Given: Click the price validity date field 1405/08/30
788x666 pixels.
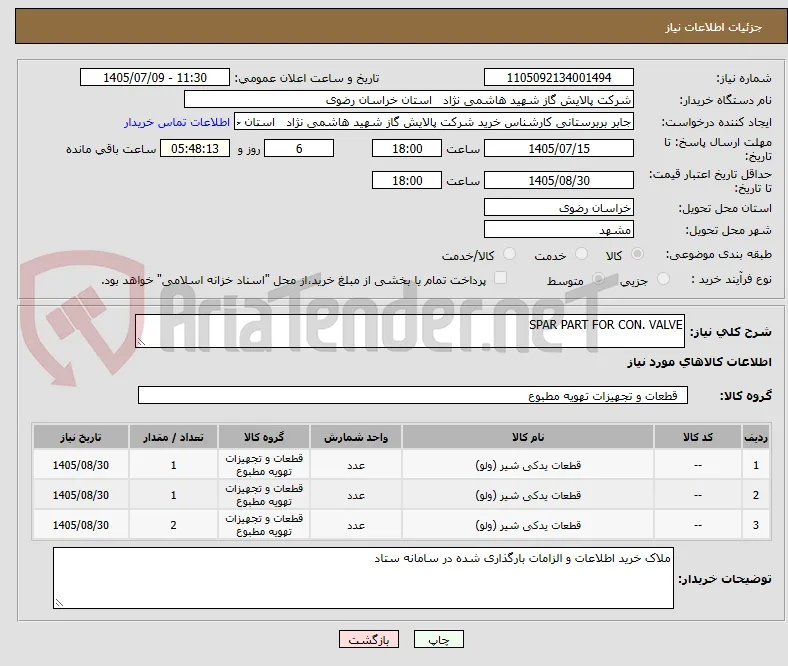Looking at the screenshot, I should 559,180.
